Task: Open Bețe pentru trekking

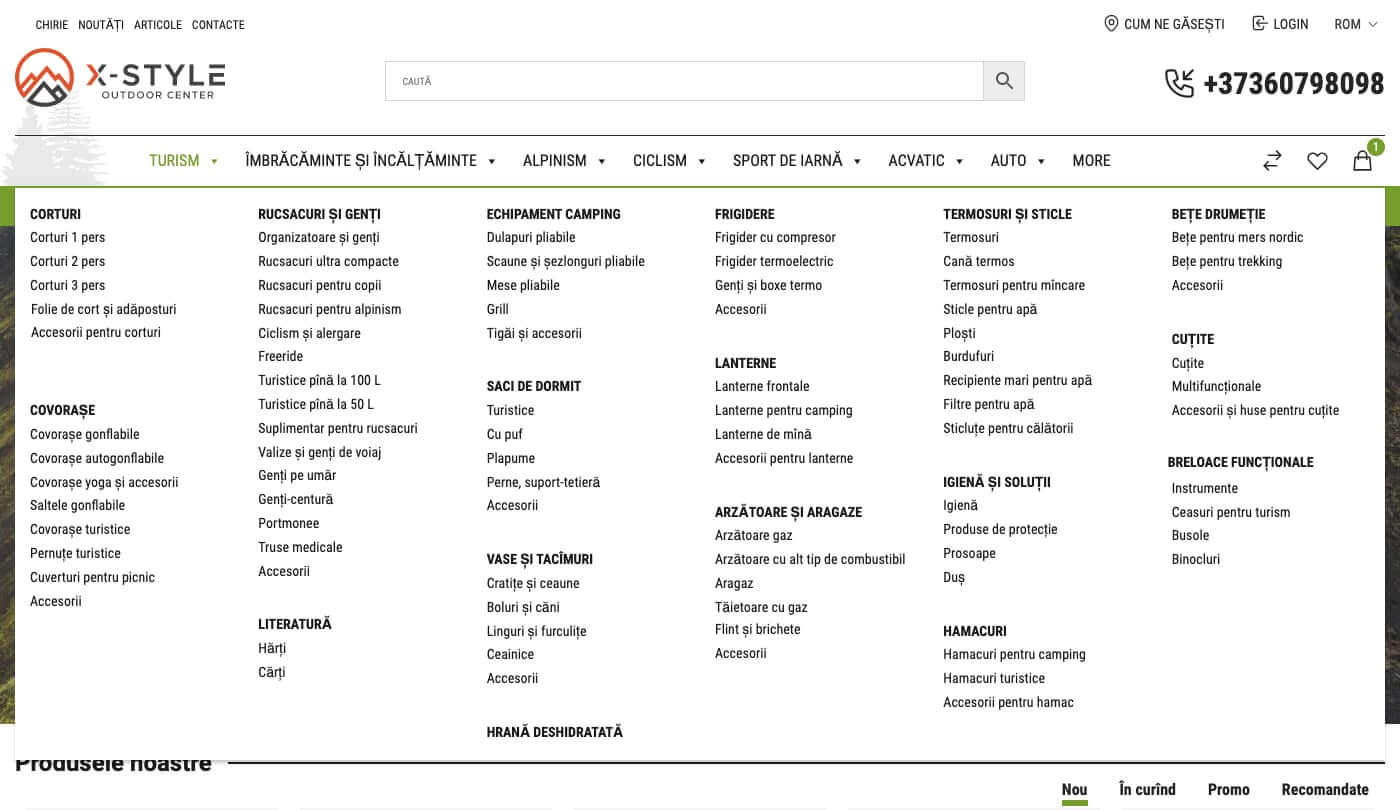Action: (x=1227, y=261)
